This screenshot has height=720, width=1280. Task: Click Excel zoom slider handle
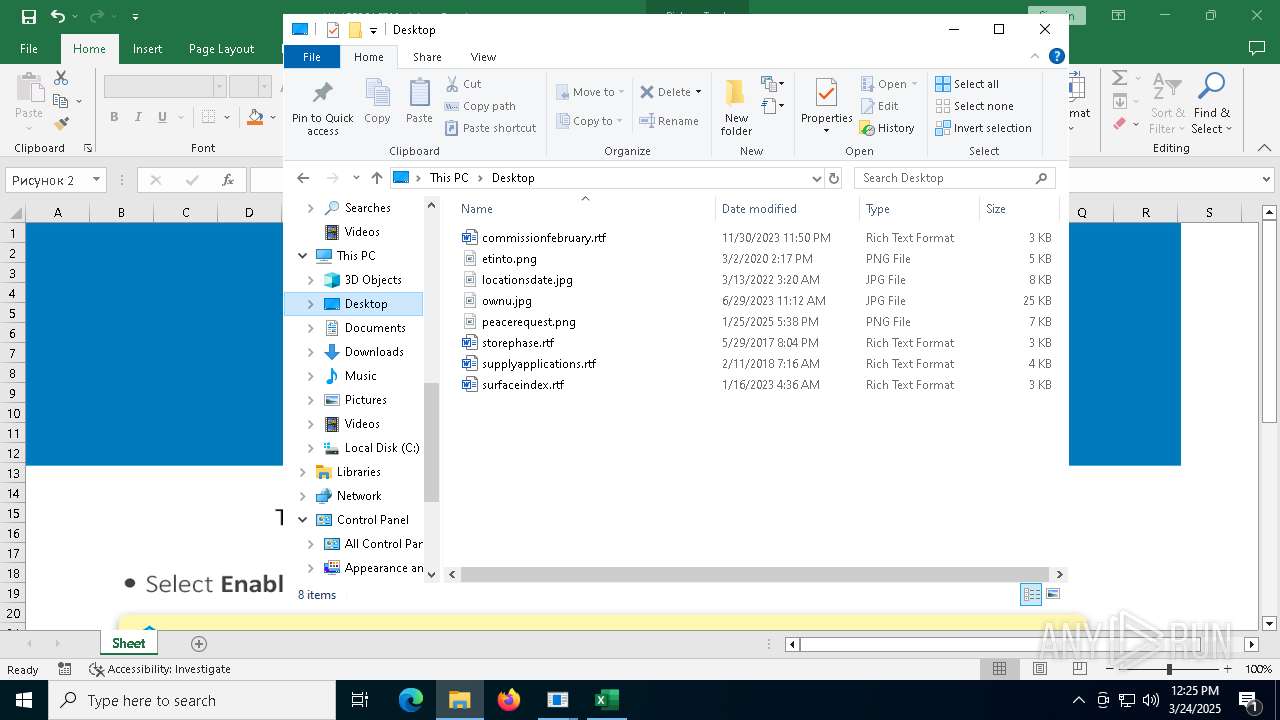1169,669
